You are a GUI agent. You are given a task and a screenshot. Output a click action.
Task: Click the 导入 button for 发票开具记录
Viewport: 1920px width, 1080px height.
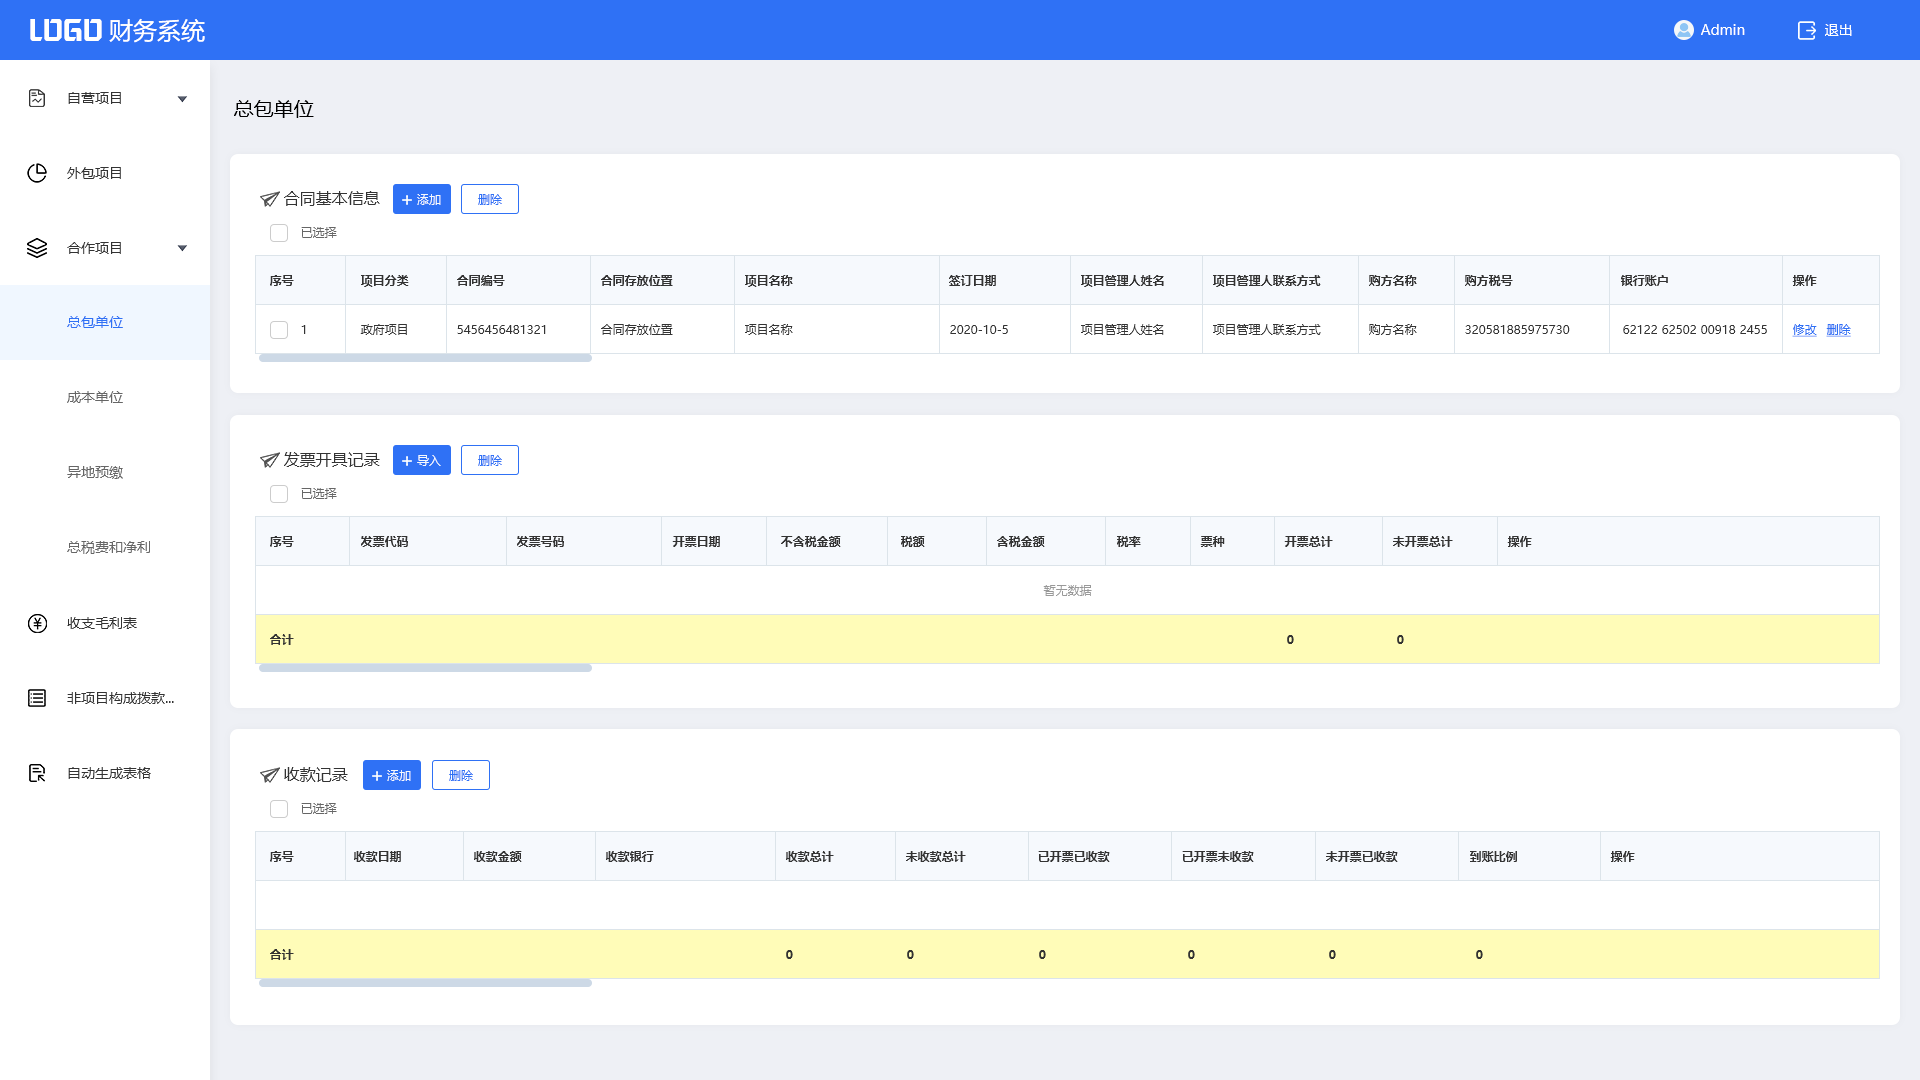(421, 461)
